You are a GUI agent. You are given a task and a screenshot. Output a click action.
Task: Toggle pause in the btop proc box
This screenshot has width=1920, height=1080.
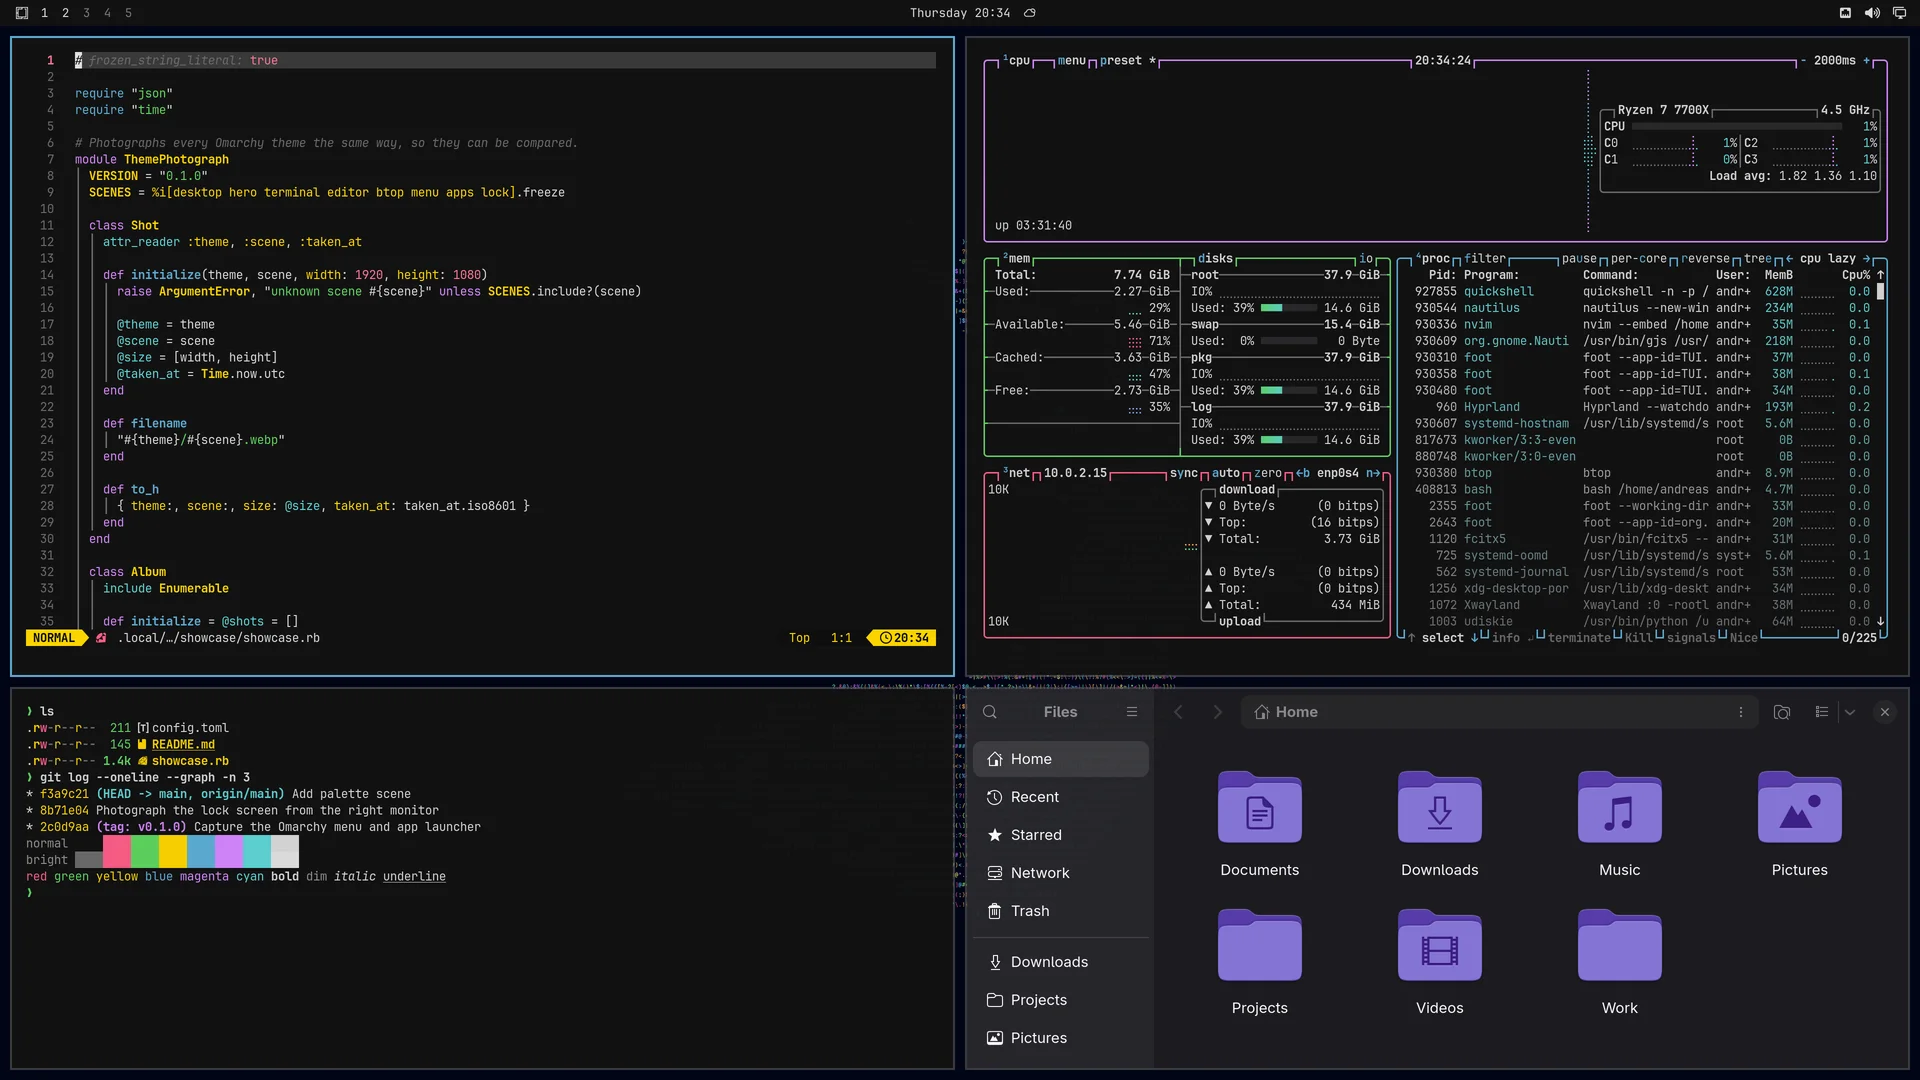pyautogui.click(x=1579, y=259)
